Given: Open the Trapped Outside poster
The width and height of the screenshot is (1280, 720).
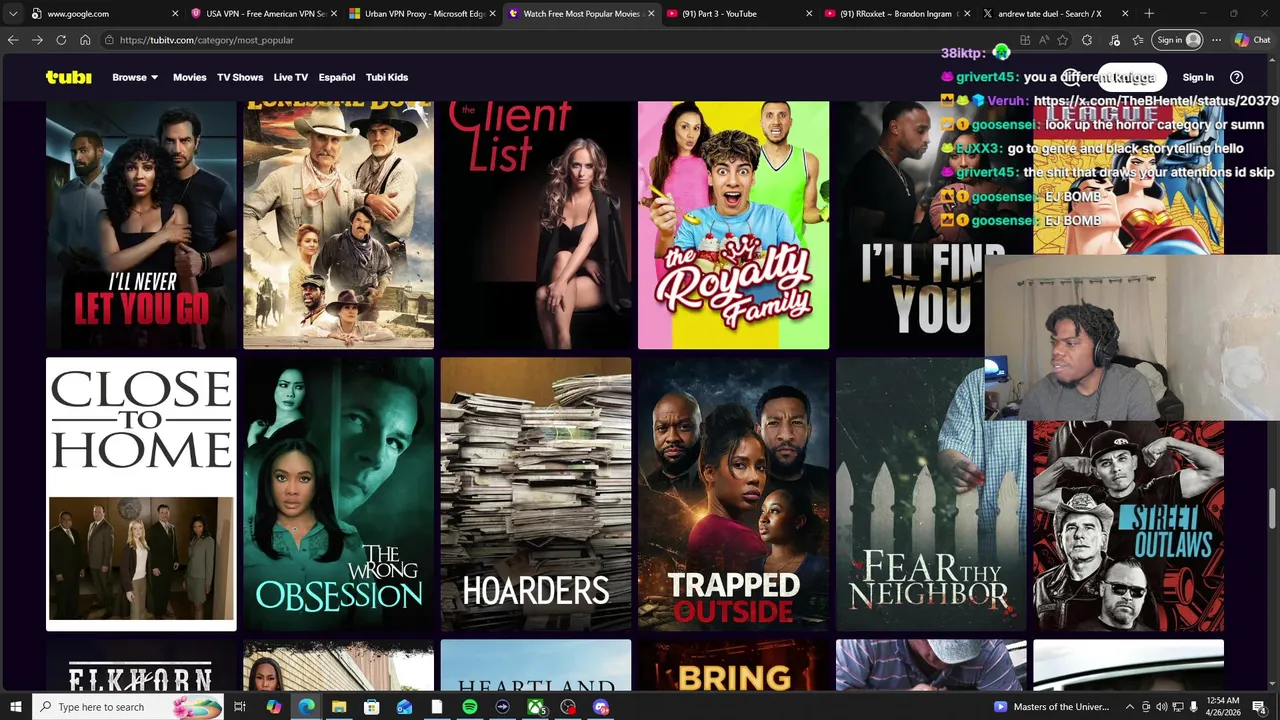Looking at the screenshot, I should [733, 494].
